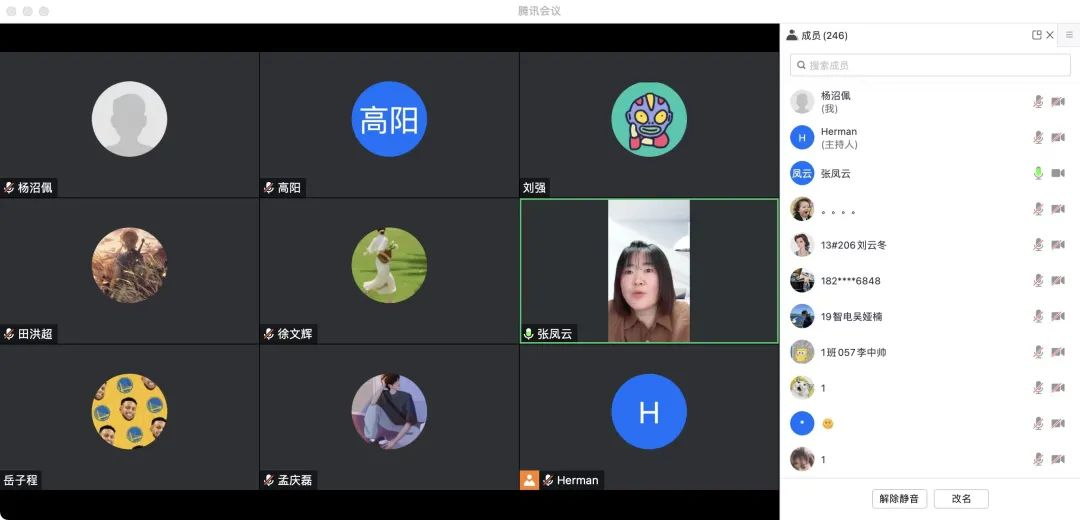The width and height of the screenshot is (1080, 520).
Task: Click the muted mic icon for 13#206刘云冬
Action: tap(1038, 245)
